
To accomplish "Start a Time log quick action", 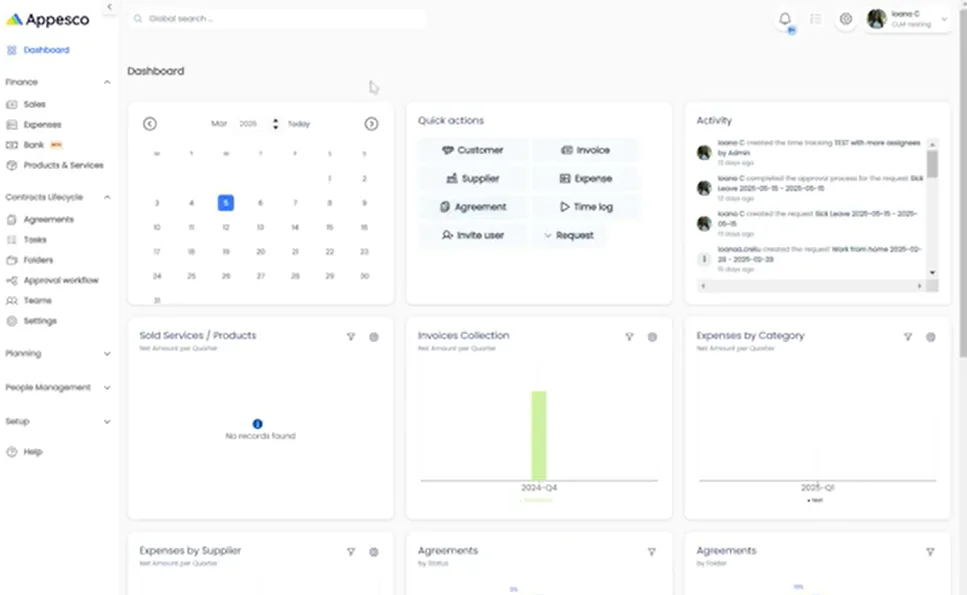I will pos(585,207).
